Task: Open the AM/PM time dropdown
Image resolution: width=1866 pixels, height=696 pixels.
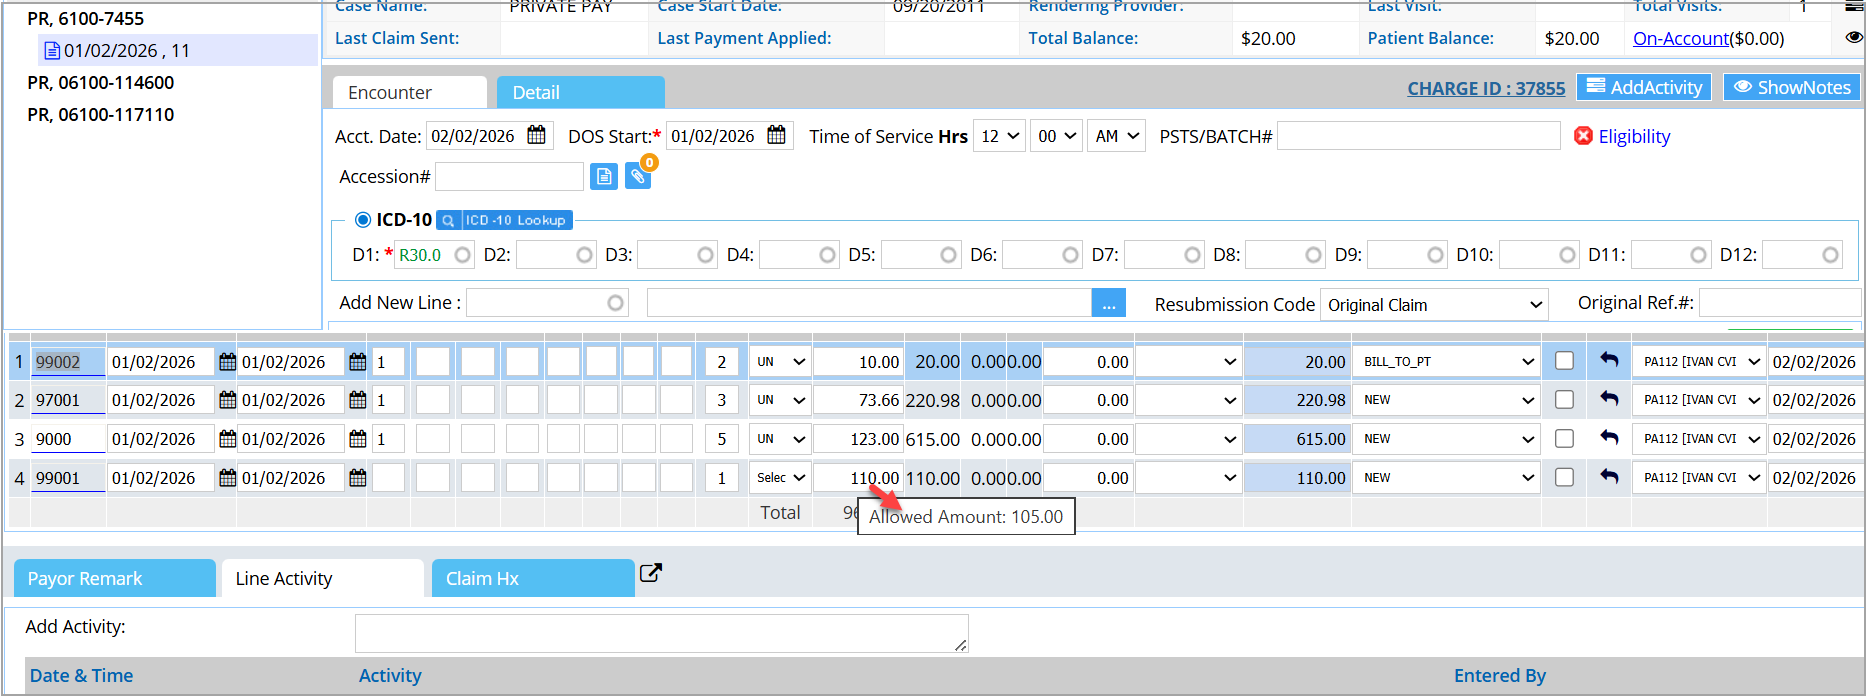Action: point(1116,136)
